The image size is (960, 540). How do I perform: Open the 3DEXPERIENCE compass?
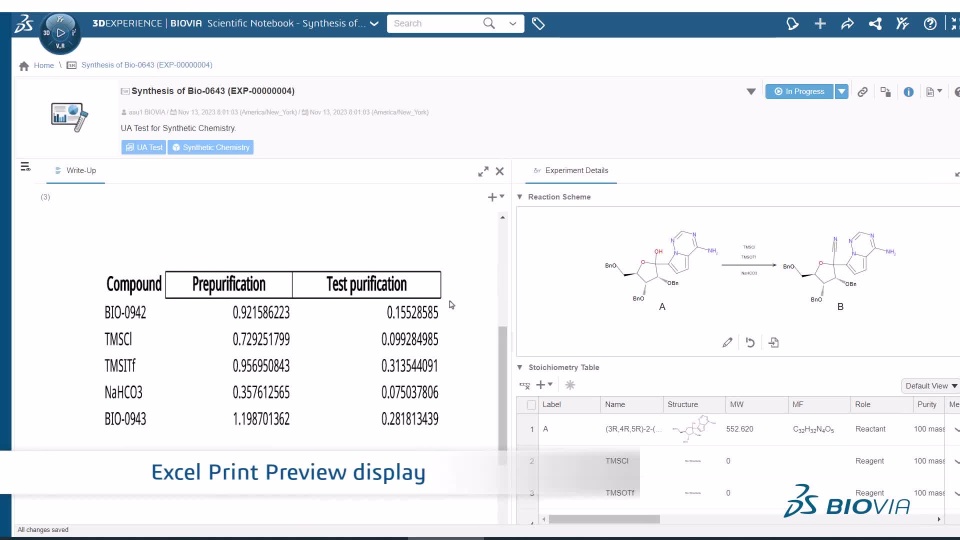tap(60, 32)
